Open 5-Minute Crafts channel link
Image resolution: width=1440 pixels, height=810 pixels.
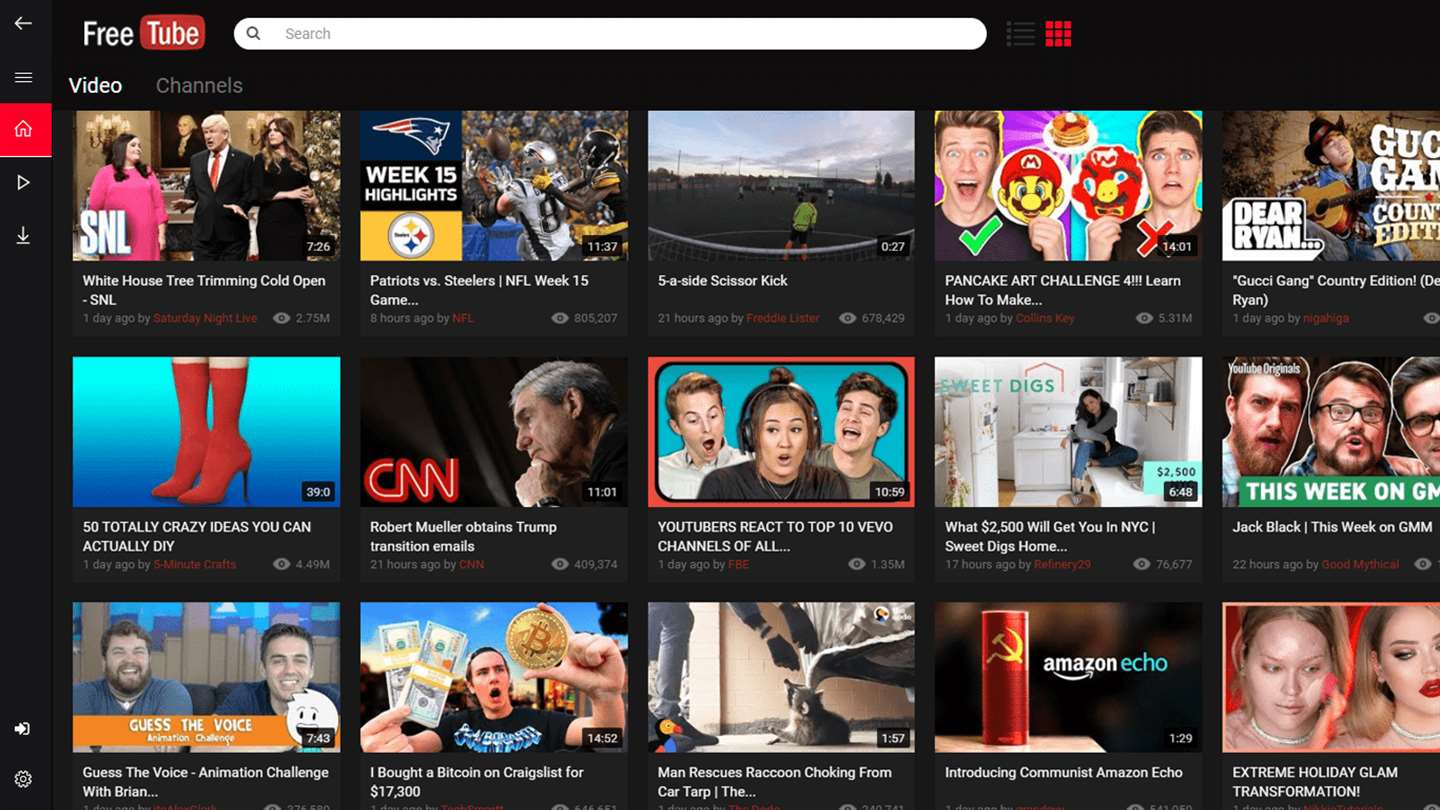[x=195, y=564]
